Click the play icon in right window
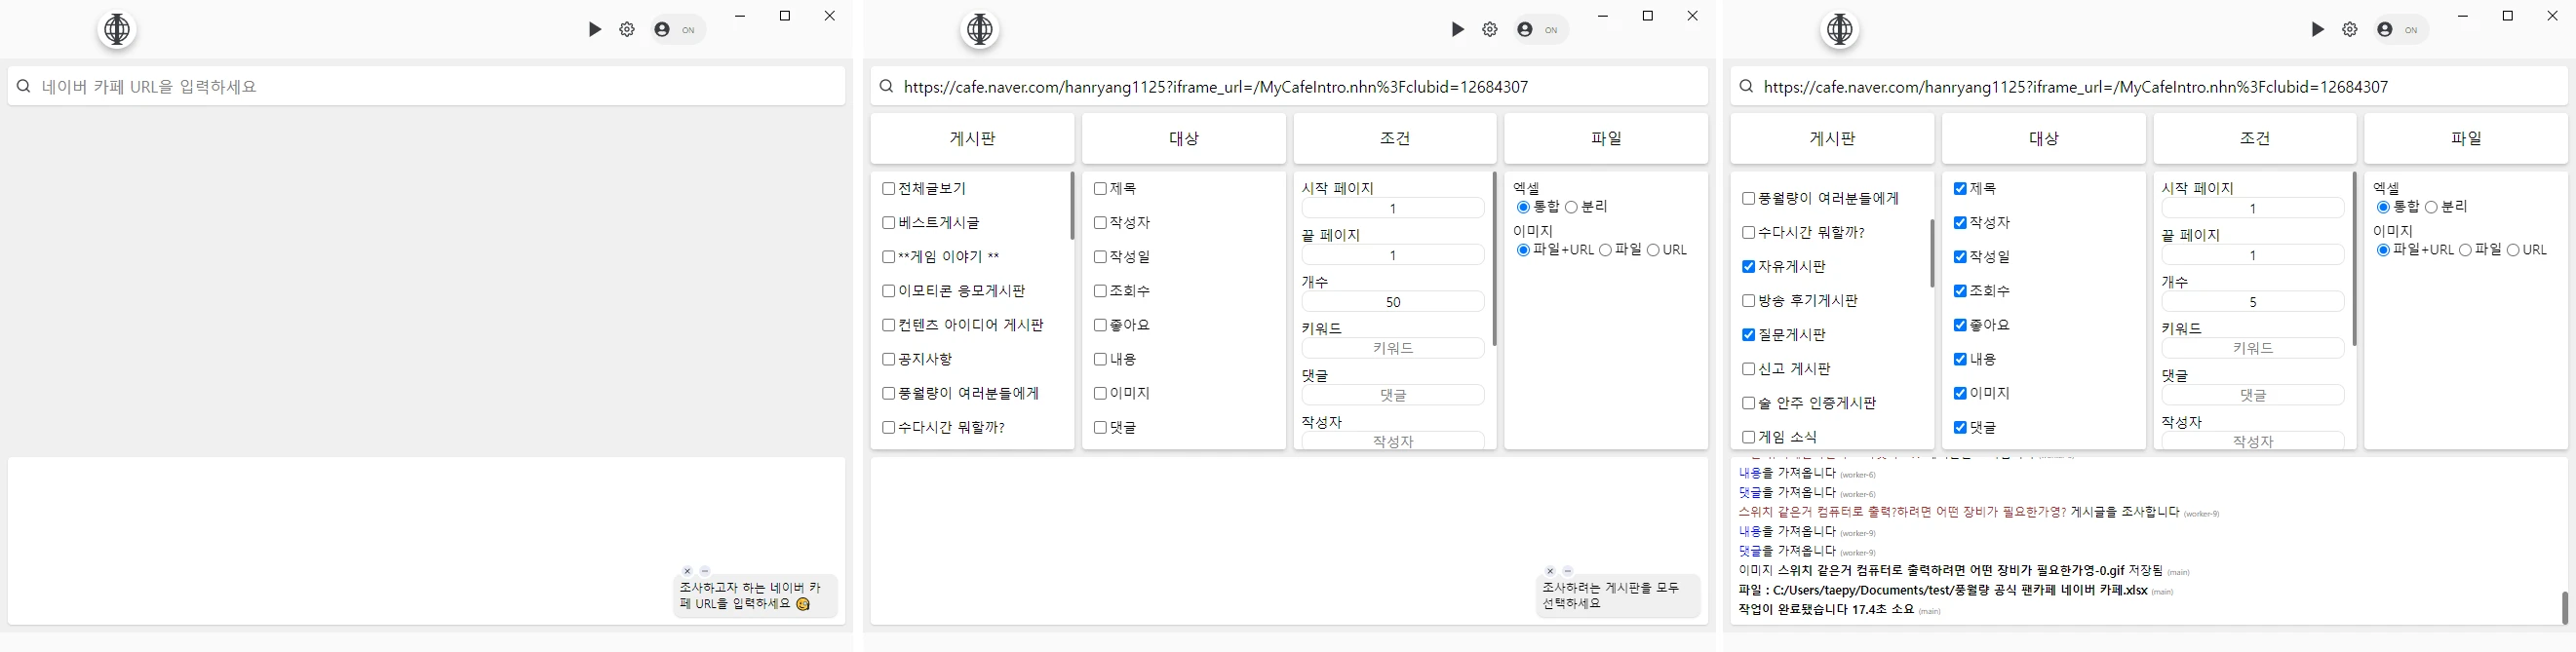The width and height of the screenshot is (2576, 652). (2318, 30)
